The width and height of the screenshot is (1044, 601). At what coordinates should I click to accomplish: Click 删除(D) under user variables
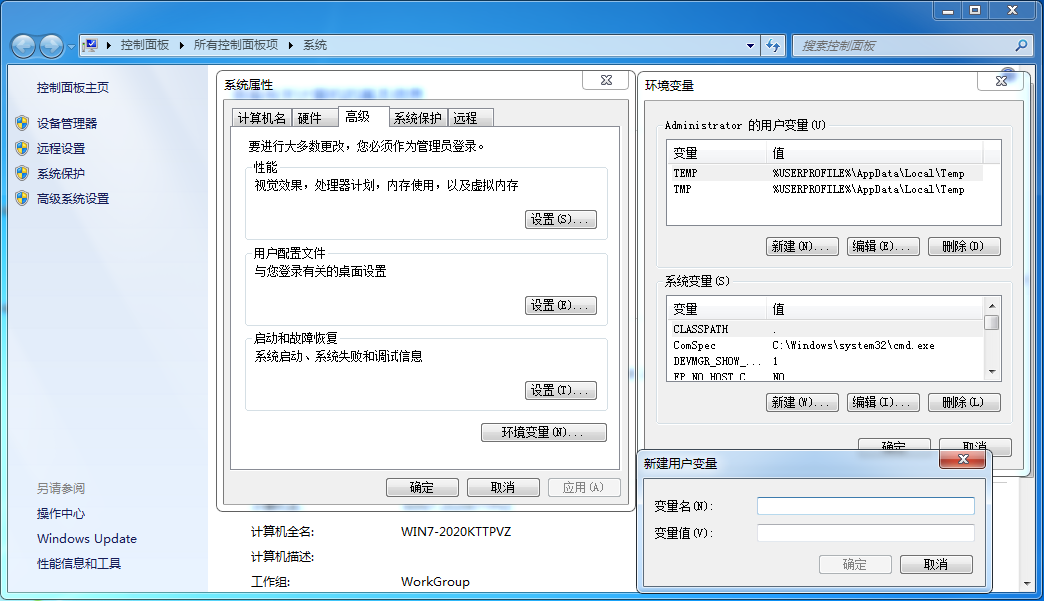(964, 246)
